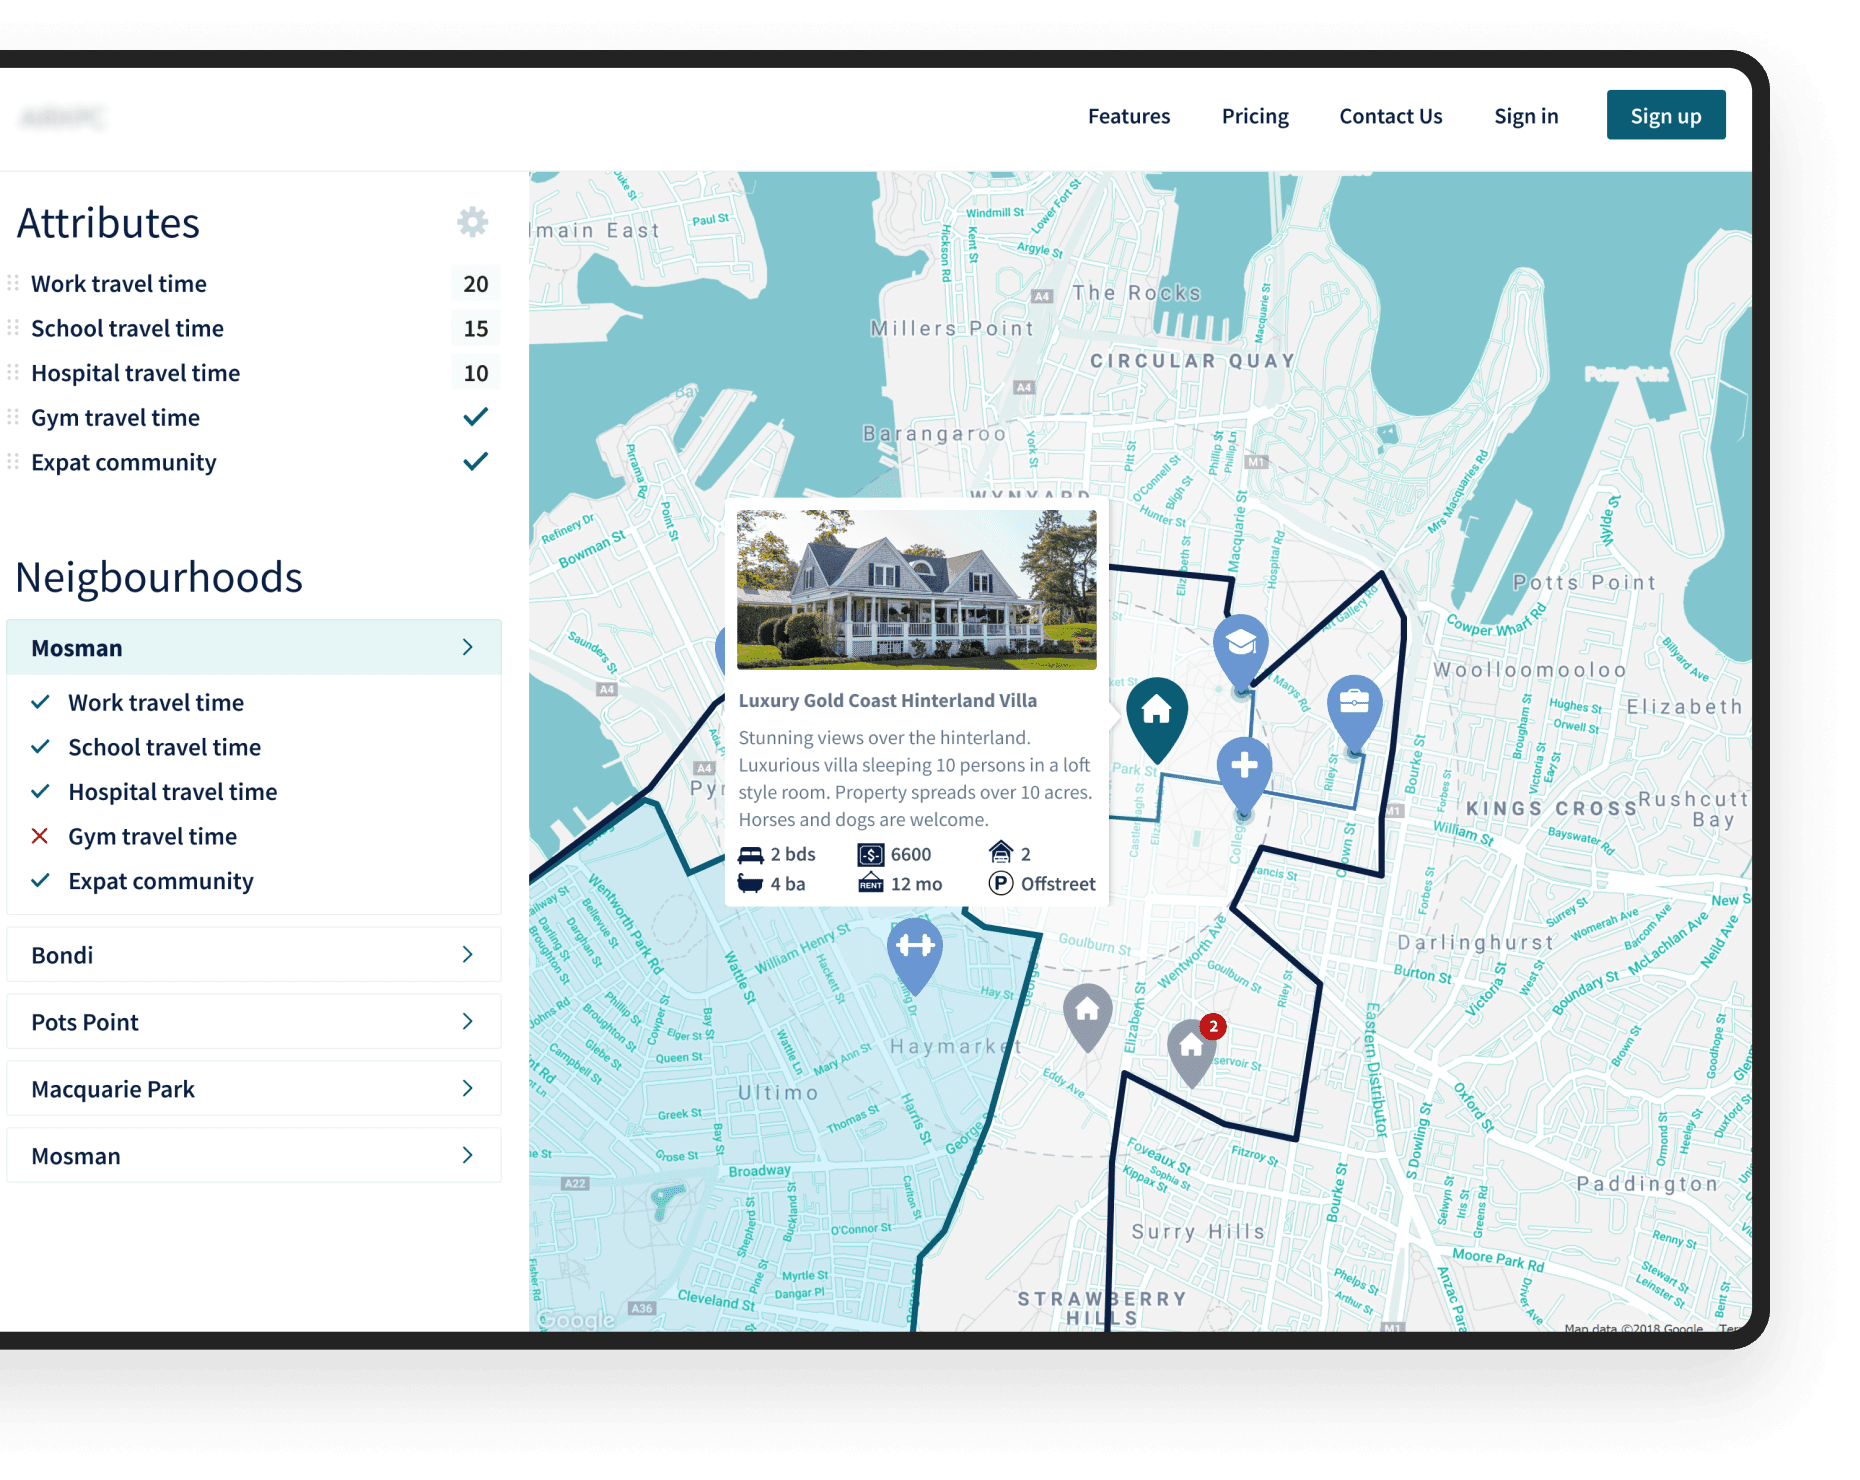Click the Bondi neighbourhood row

pyautogui.click(x=254, y=955)
